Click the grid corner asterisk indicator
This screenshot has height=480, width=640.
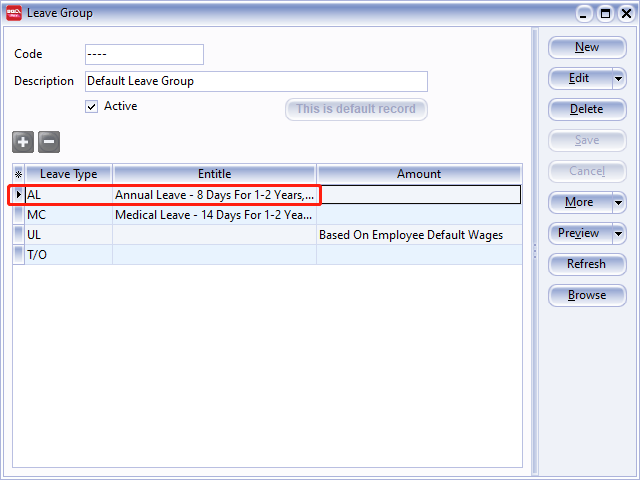coord(18,174)
